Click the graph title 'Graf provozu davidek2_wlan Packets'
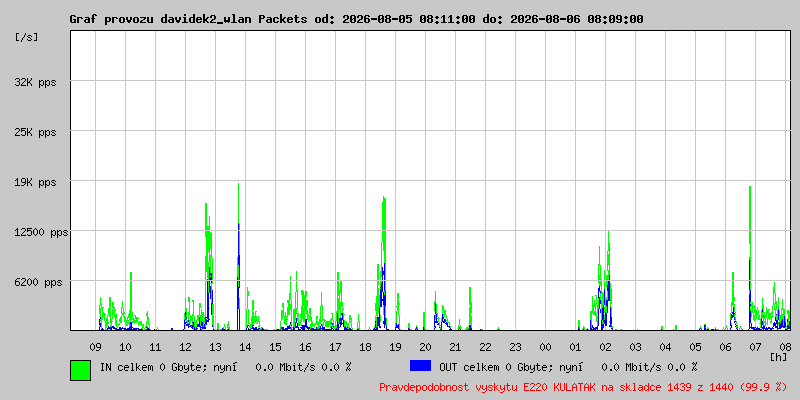800x400 pixels. [x=188, y=19]
